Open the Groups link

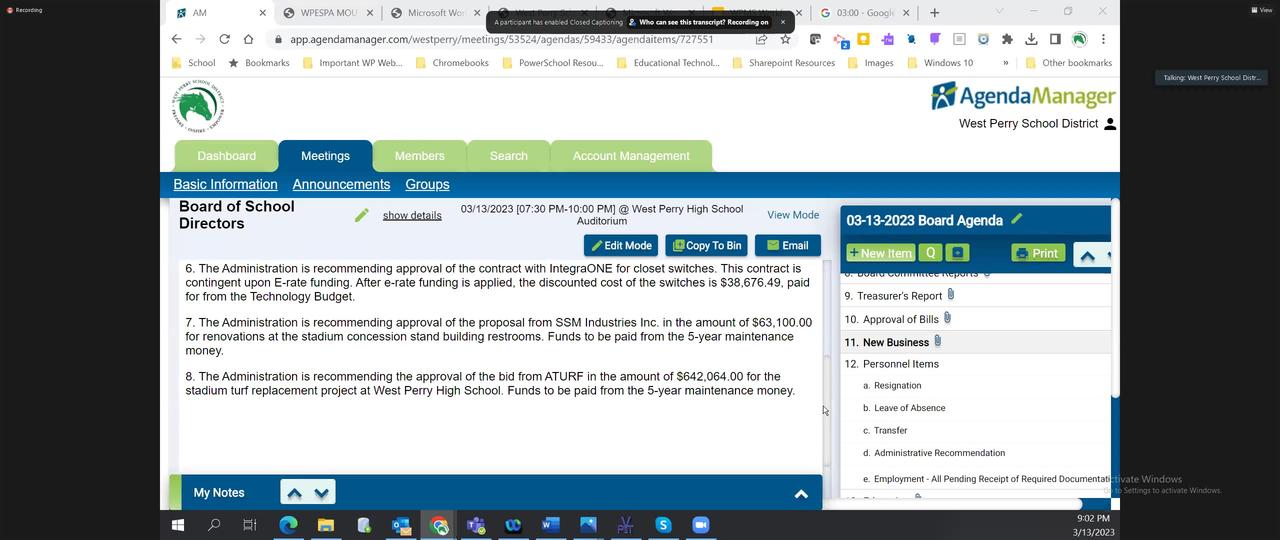click(x=427, y=184)
